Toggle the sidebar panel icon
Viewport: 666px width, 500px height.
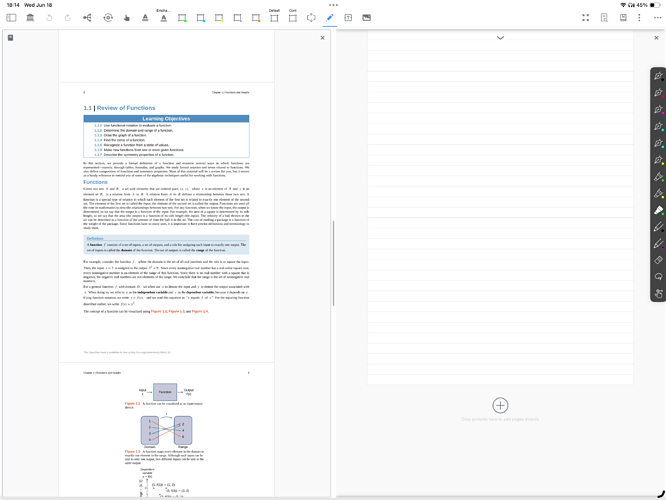click(x=11, y=18)
